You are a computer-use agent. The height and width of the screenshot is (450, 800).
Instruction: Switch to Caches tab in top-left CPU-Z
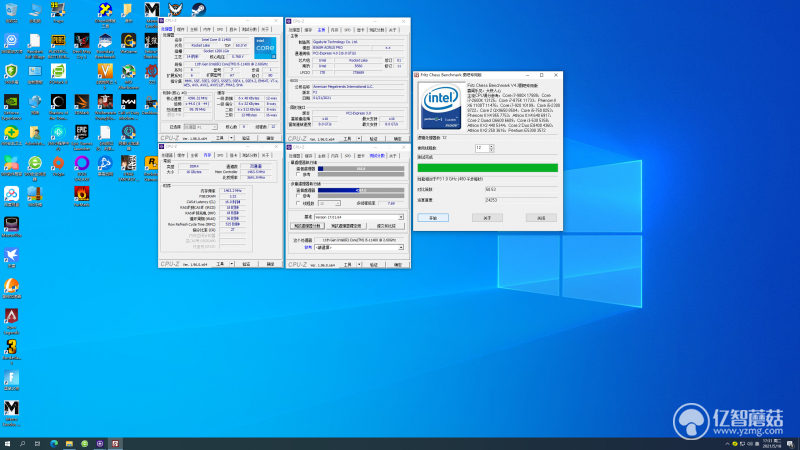click(181, 30)
